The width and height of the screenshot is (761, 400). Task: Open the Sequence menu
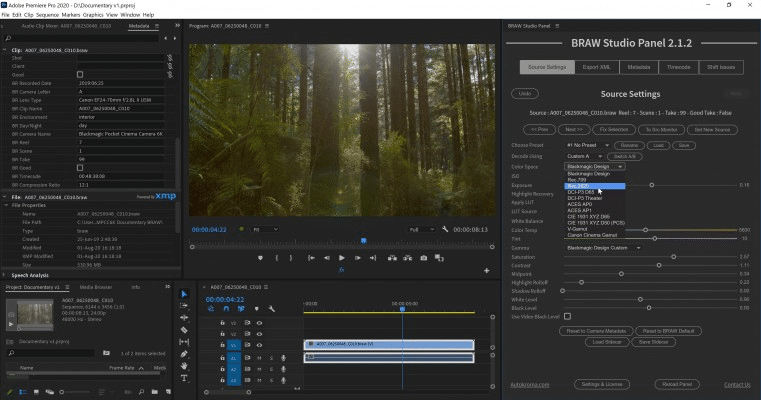pyautogui.click(x=45, y=15)
